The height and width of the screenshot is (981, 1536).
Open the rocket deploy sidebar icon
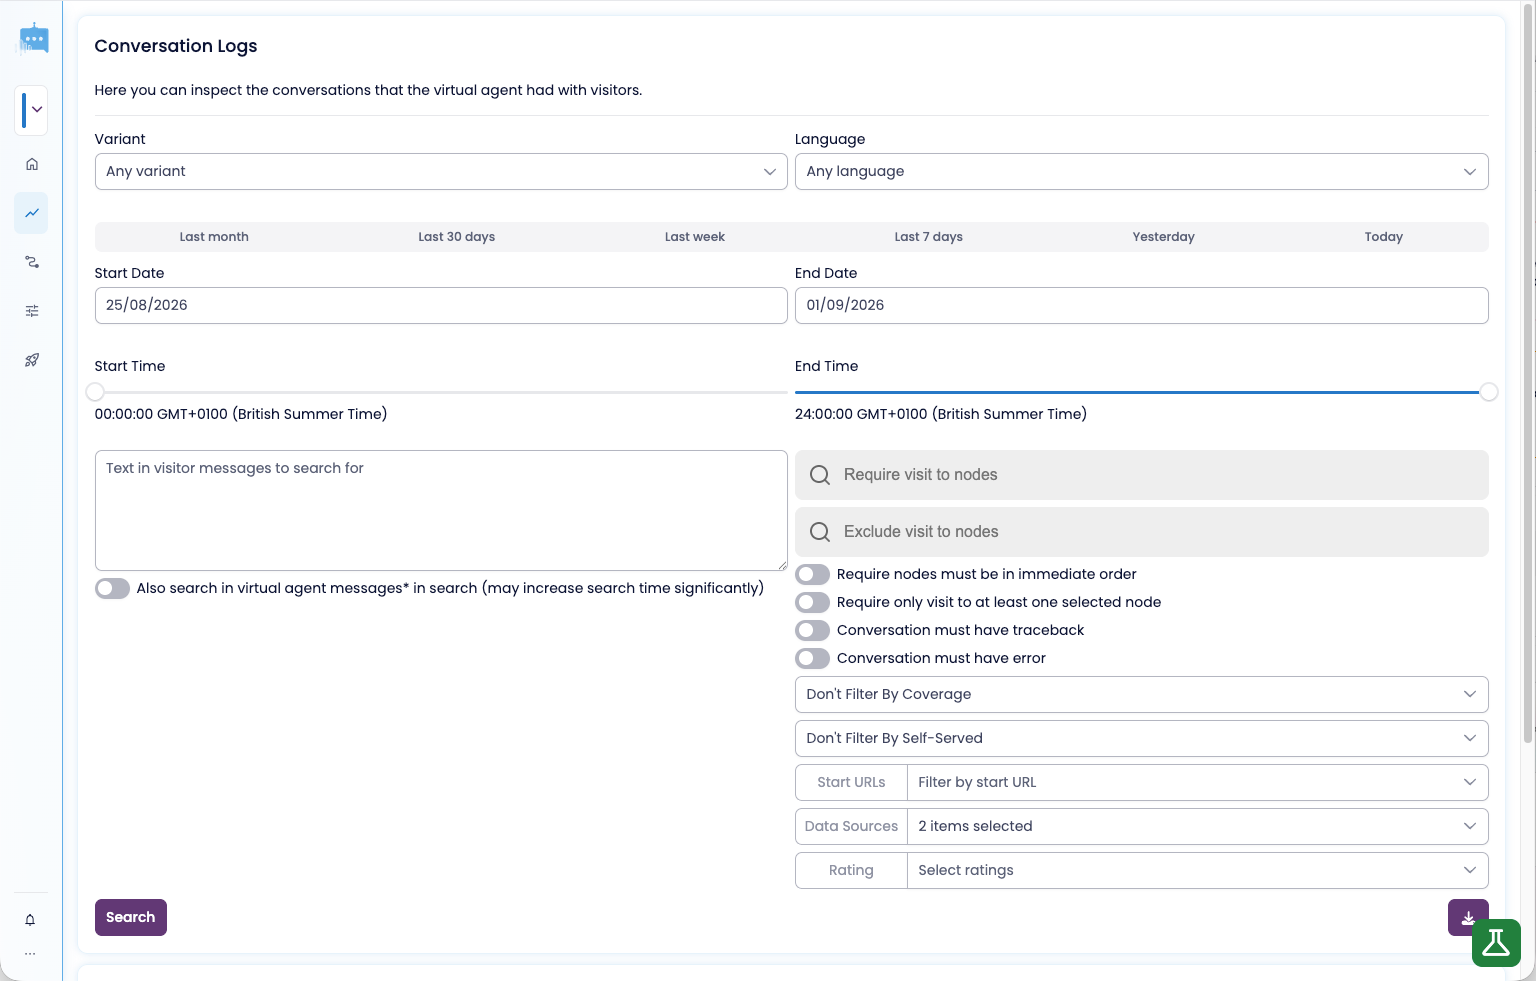(32, 360)
